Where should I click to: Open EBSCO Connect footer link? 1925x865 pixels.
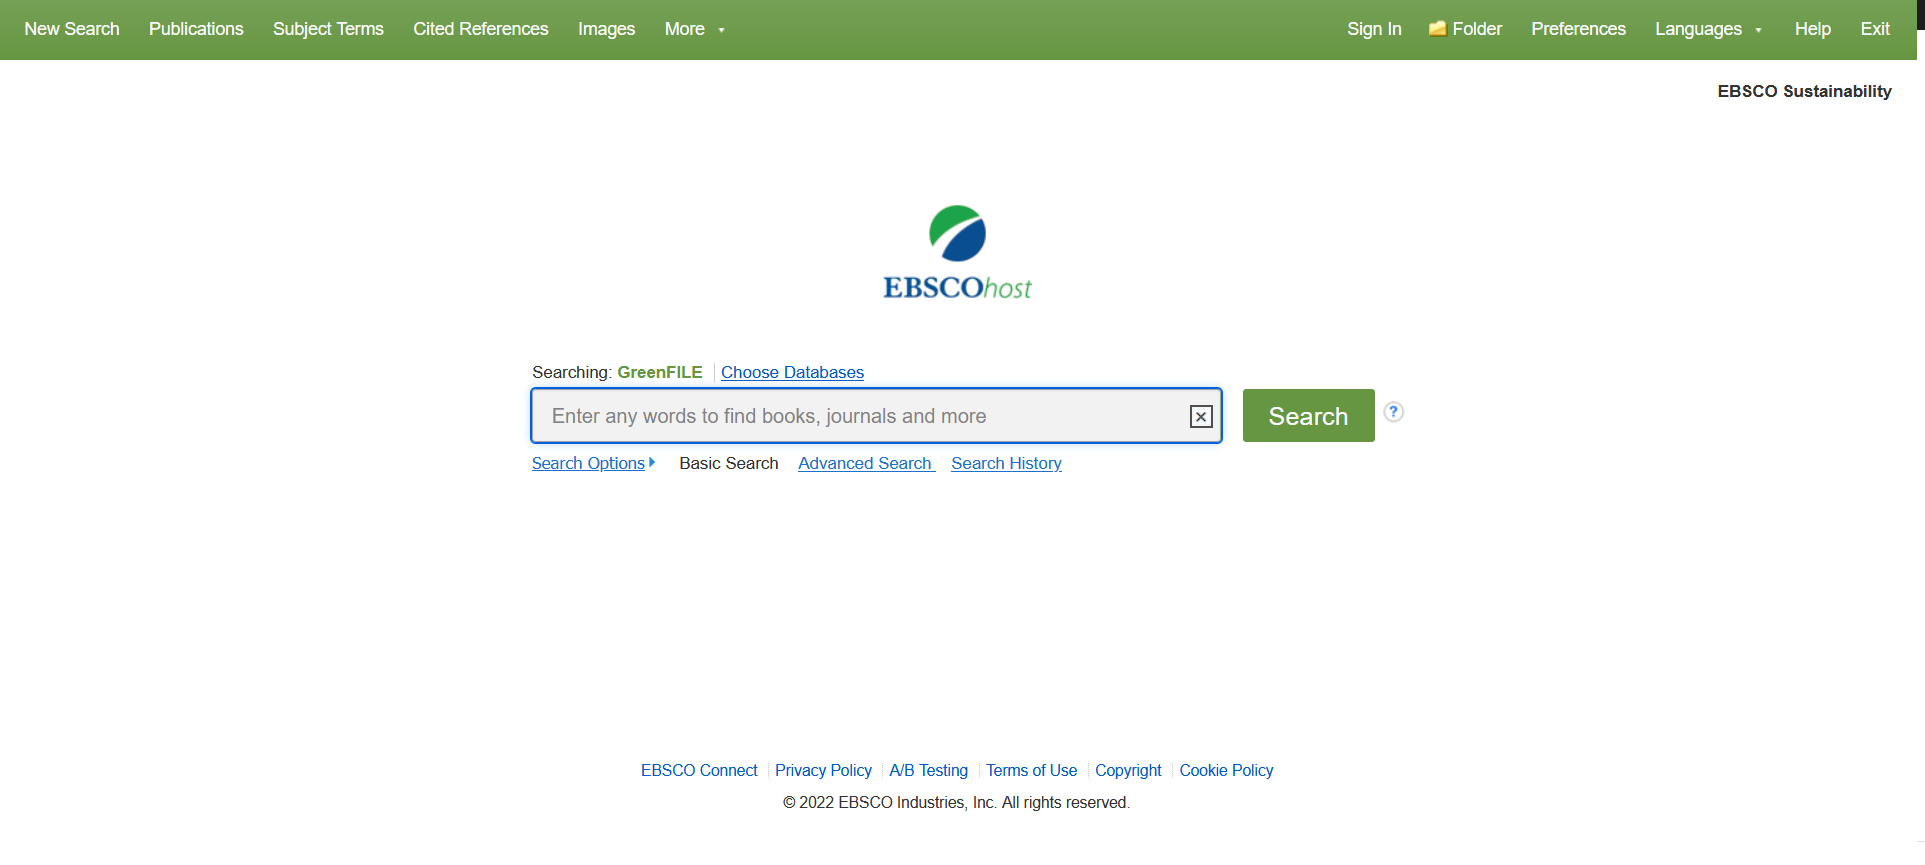pos(699,770)
